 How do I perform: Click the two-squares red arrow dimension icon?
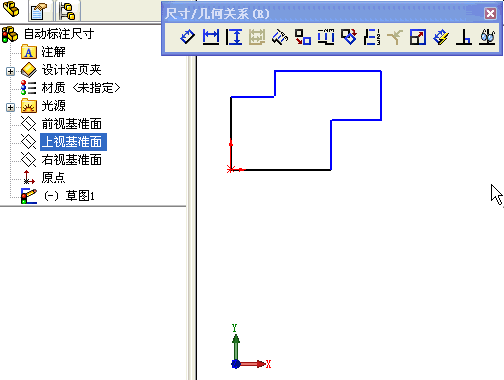coord(303,37)
